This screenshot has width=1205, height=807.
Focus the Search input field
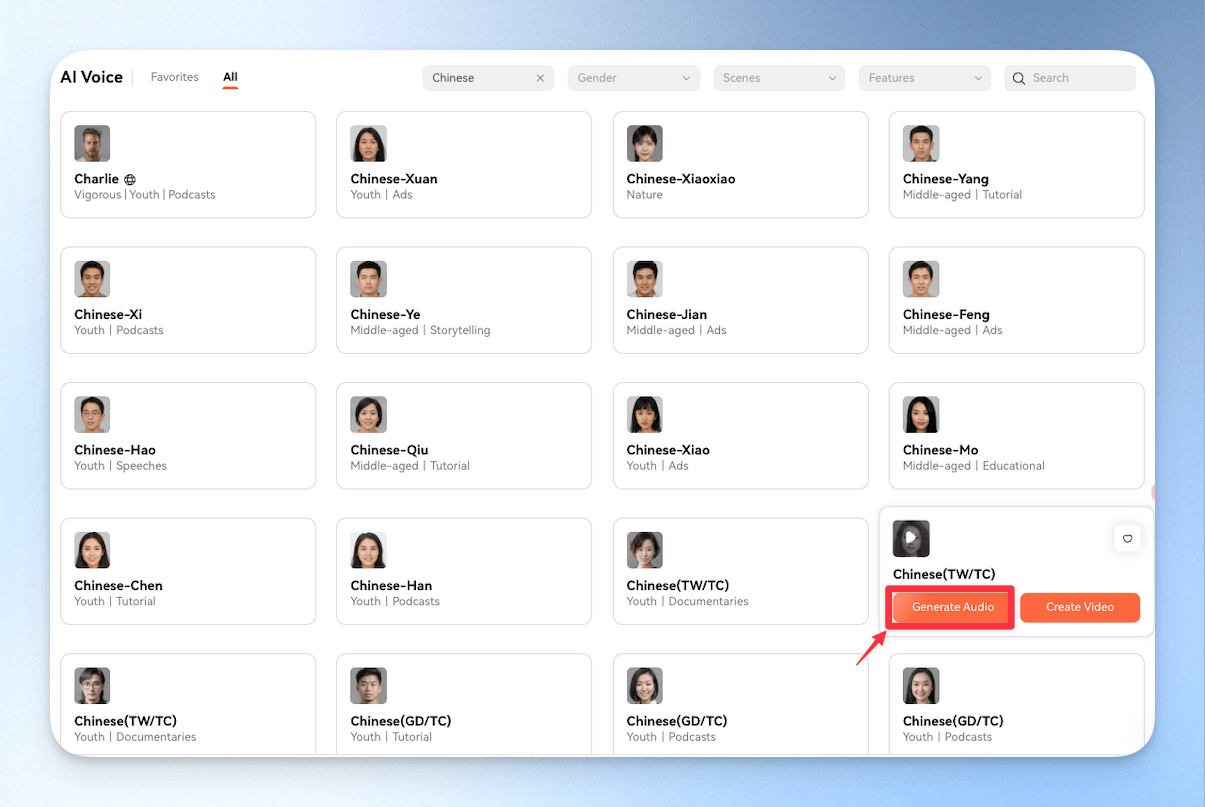click(x=1070, y=78)
